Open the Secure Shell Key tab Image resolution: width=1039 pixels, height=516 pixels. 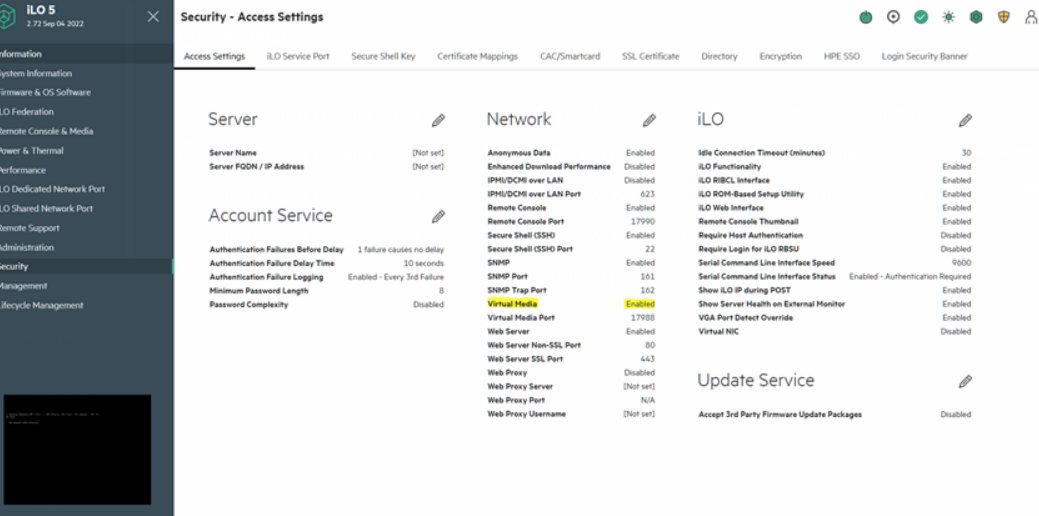pyautogui.click(x=383, y=56)
